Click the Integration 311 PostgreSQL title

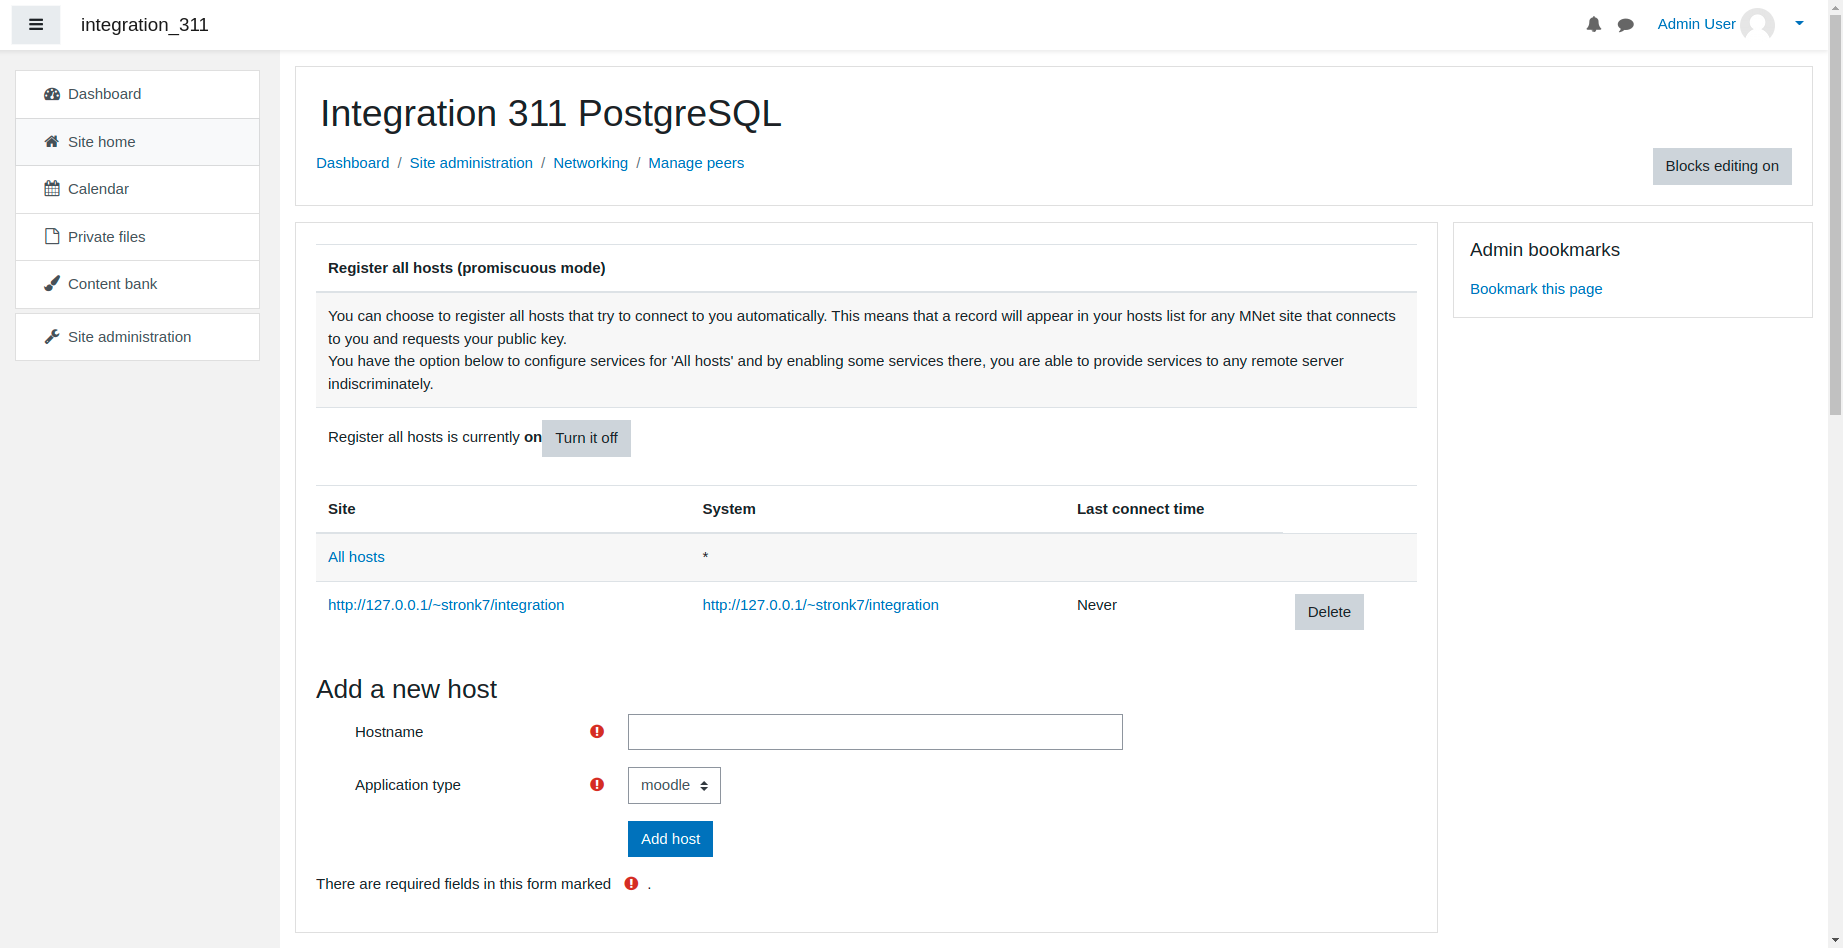click(x=550, y=114)
